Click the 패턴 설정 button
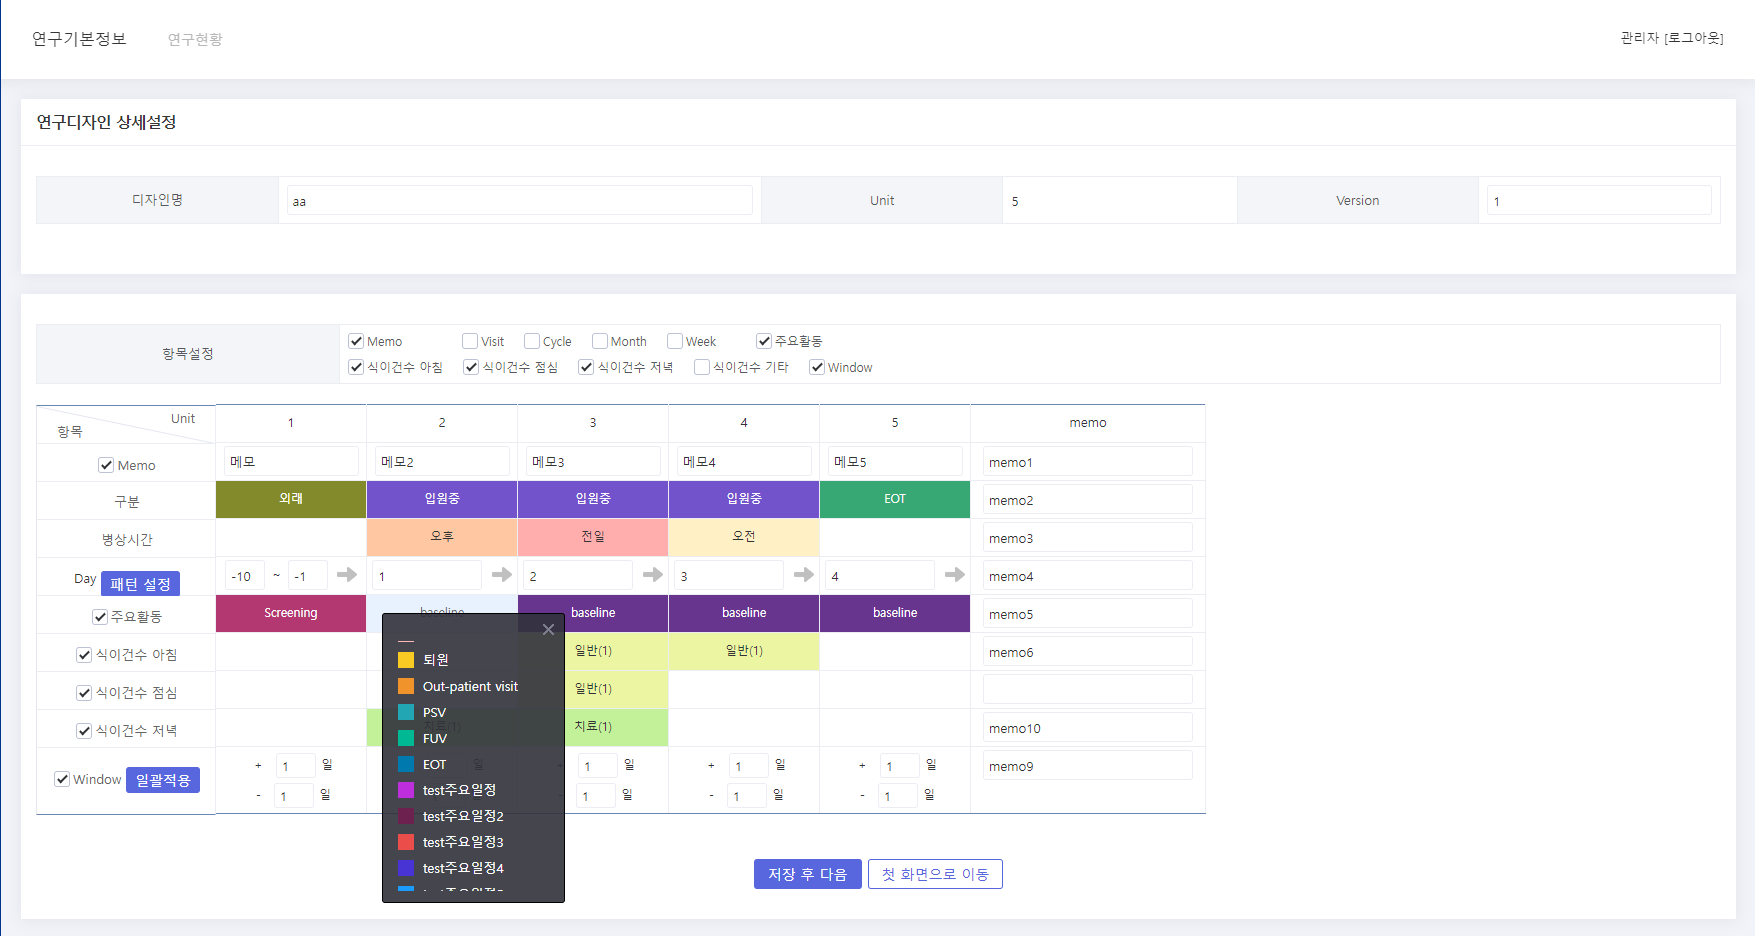Screen dimensions: 1755x936 (140, 584)
